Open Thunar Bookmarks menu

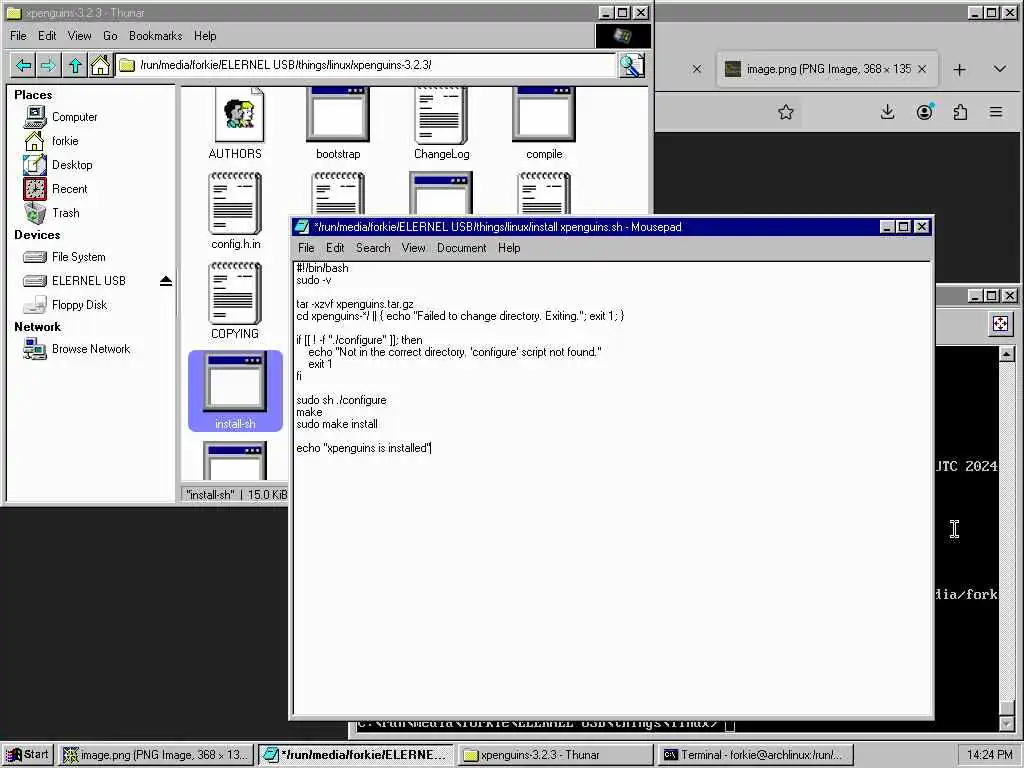(x=155, y=36)
